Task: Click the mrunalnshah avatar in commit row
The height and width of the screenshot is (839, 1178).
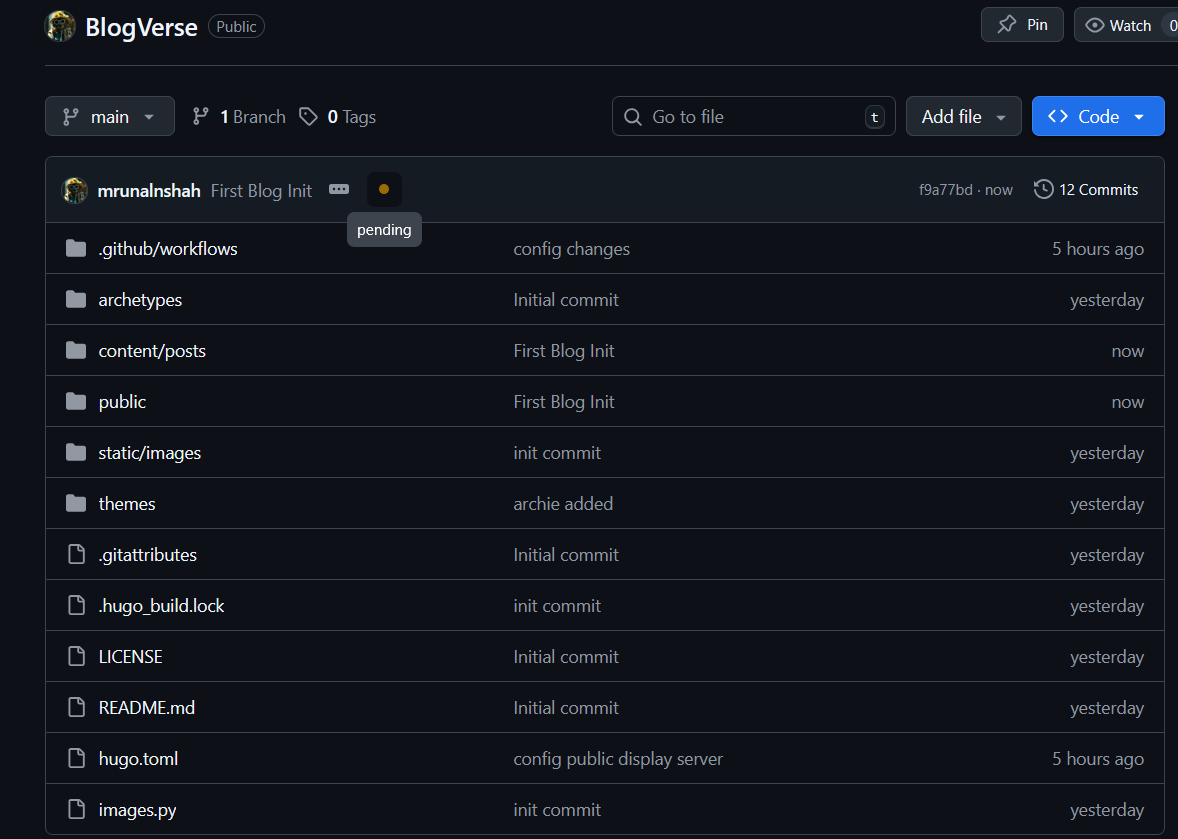Action: click(x=75, y=190)
